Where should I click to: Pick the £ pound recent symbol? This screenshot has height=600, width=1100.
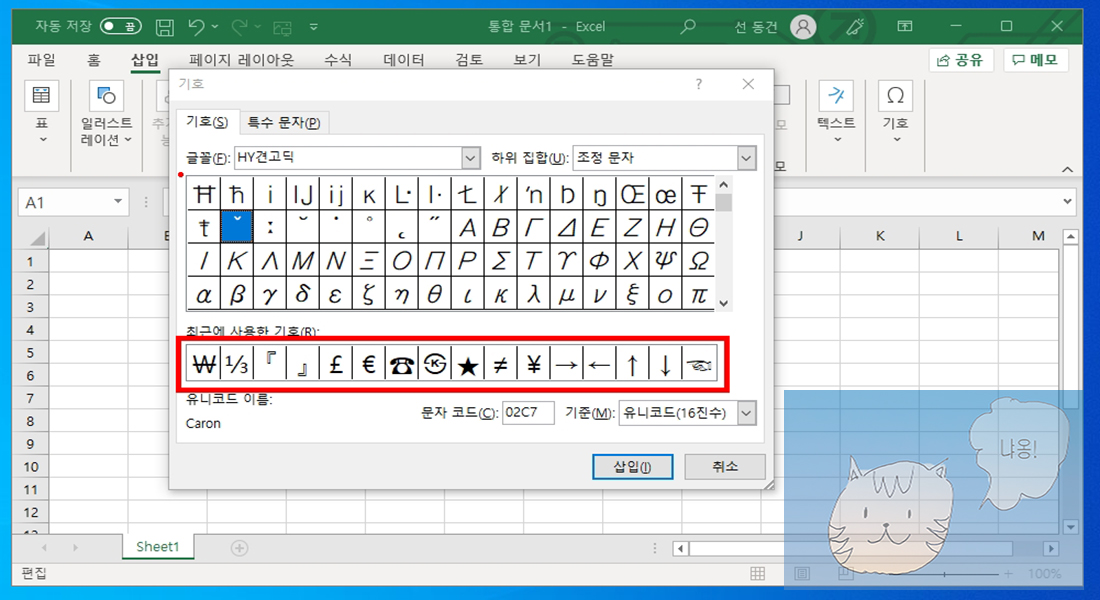pos(335,364)
